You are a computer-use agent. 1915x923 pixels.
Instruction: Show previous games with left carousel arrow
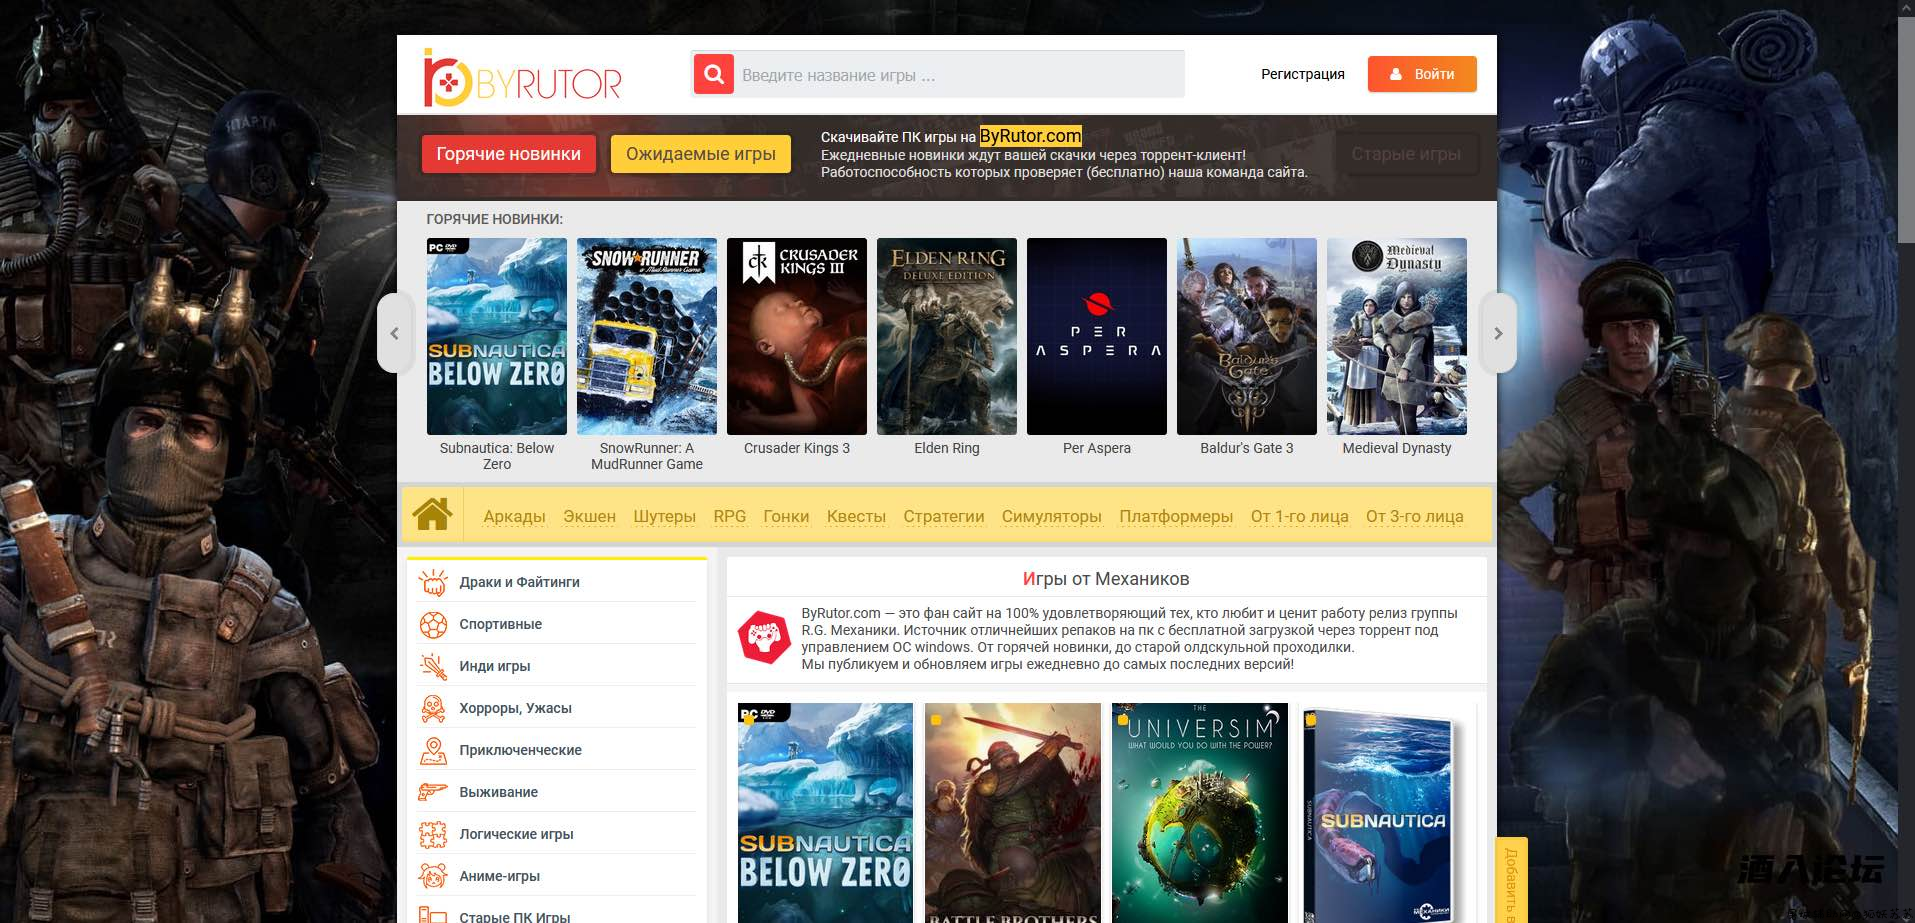coord(394,333)
